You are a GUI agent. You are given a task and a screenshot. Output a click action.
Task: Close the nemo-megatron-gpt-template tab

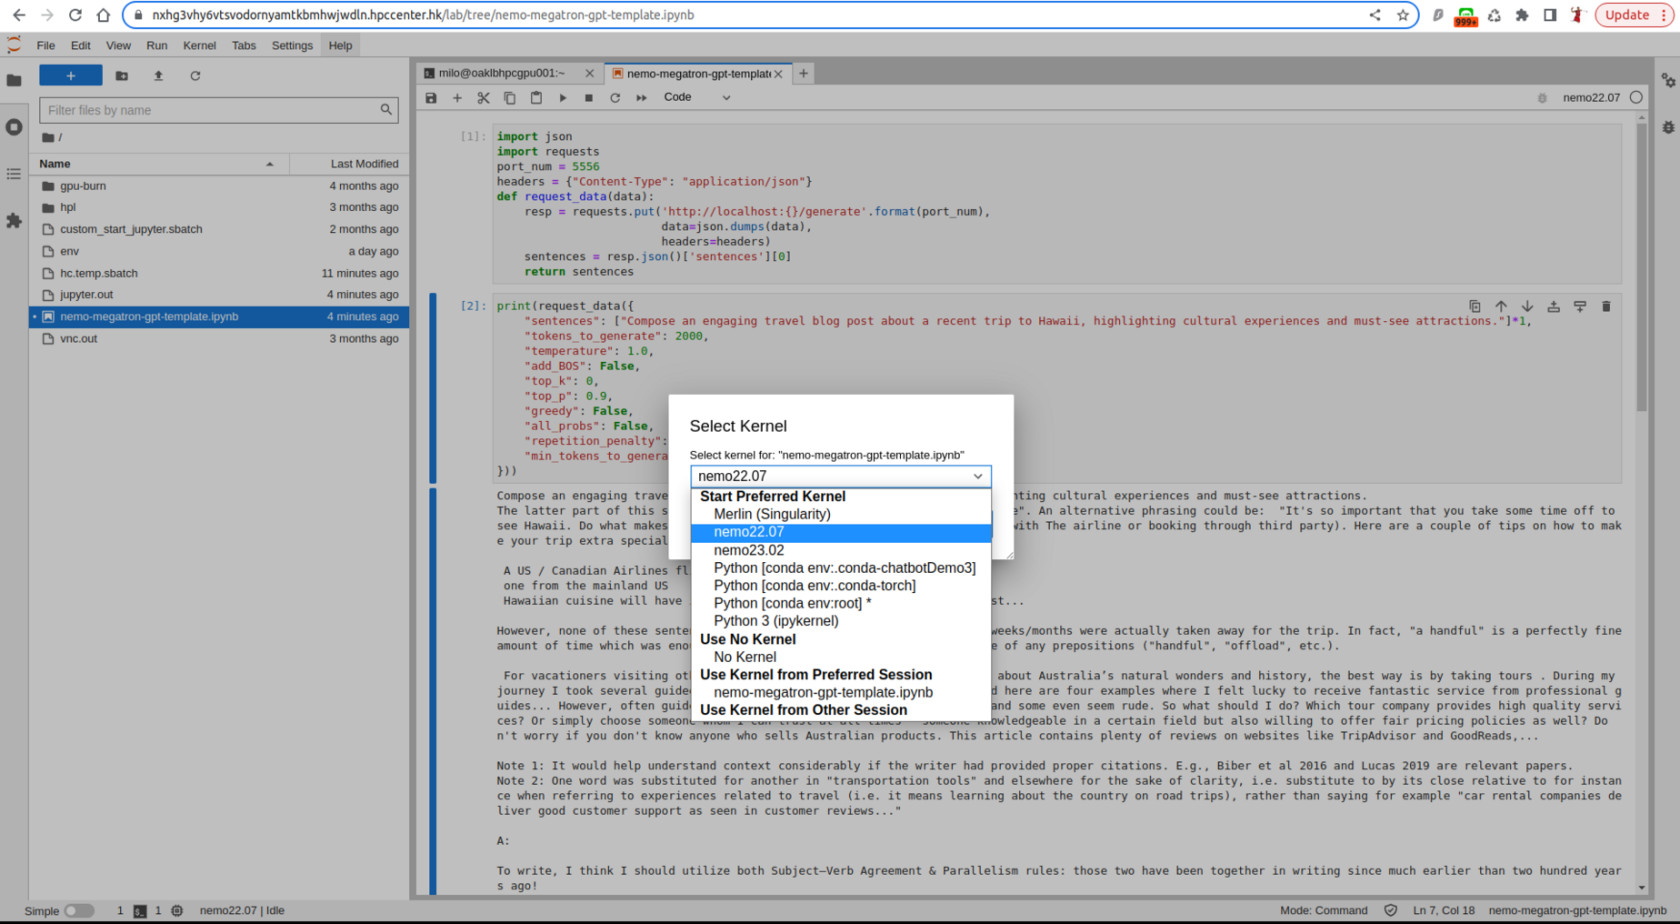[778, 73]
